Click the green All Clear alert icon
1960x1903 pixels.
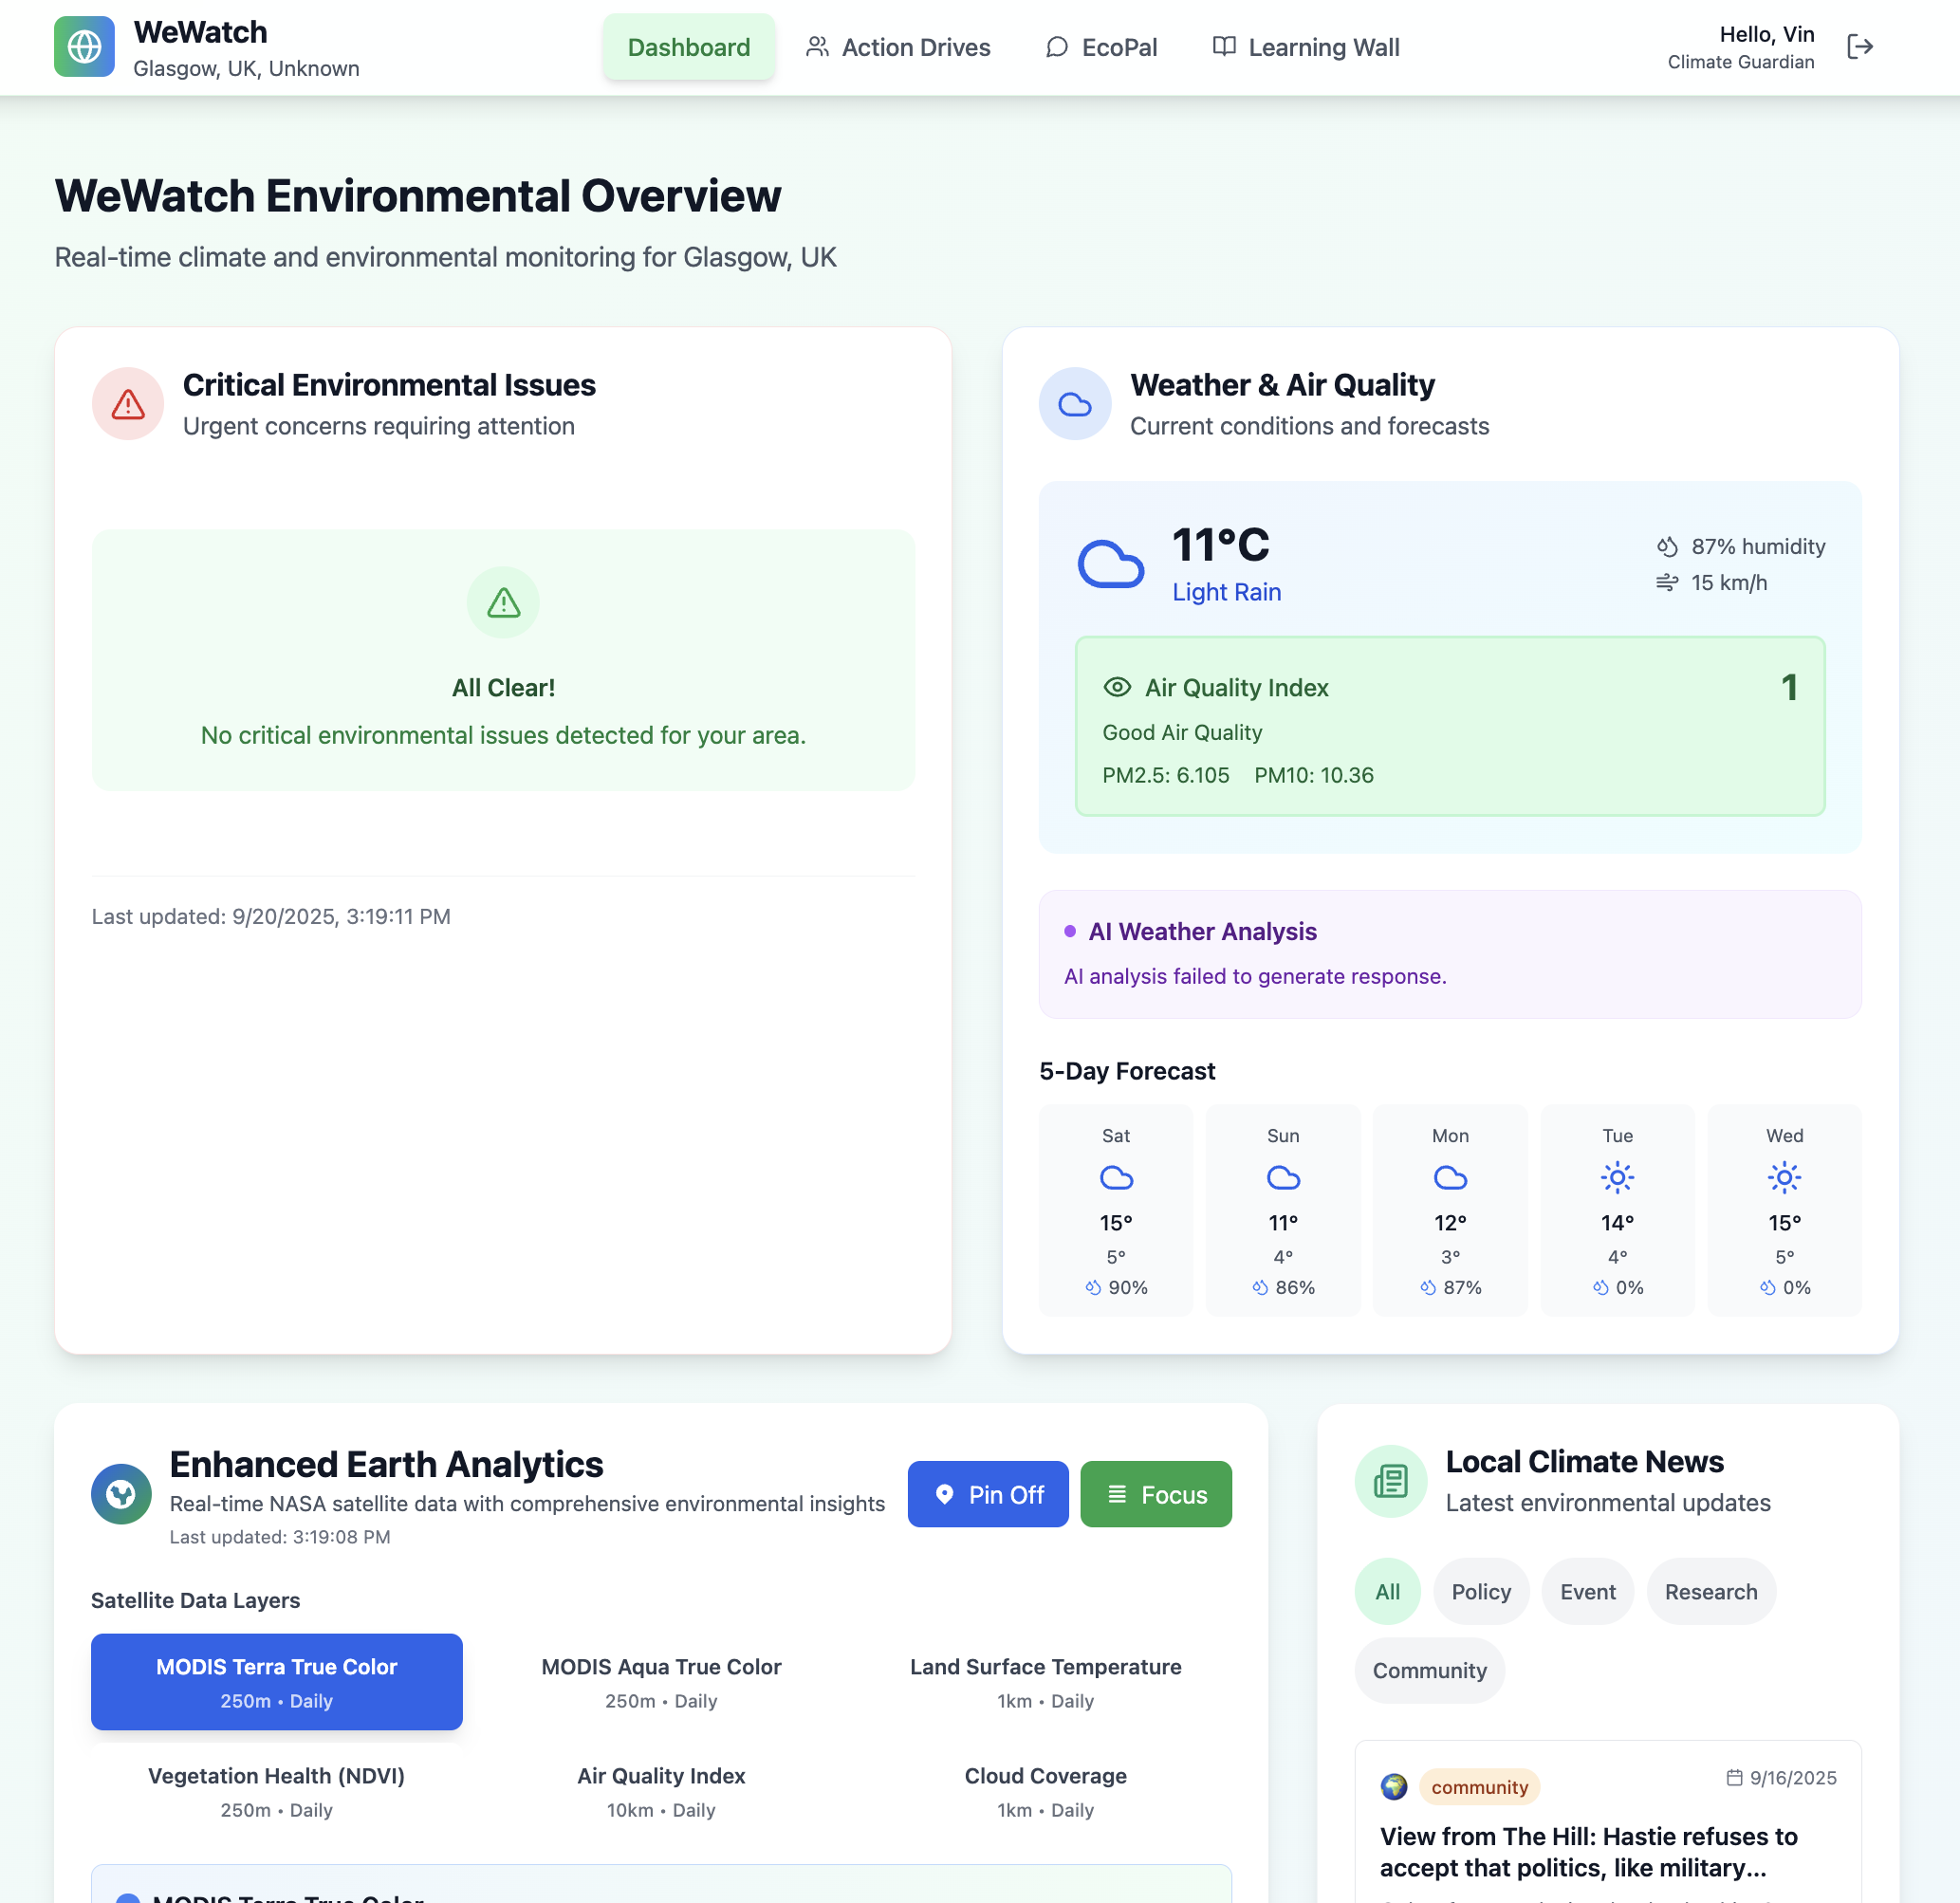503,603
